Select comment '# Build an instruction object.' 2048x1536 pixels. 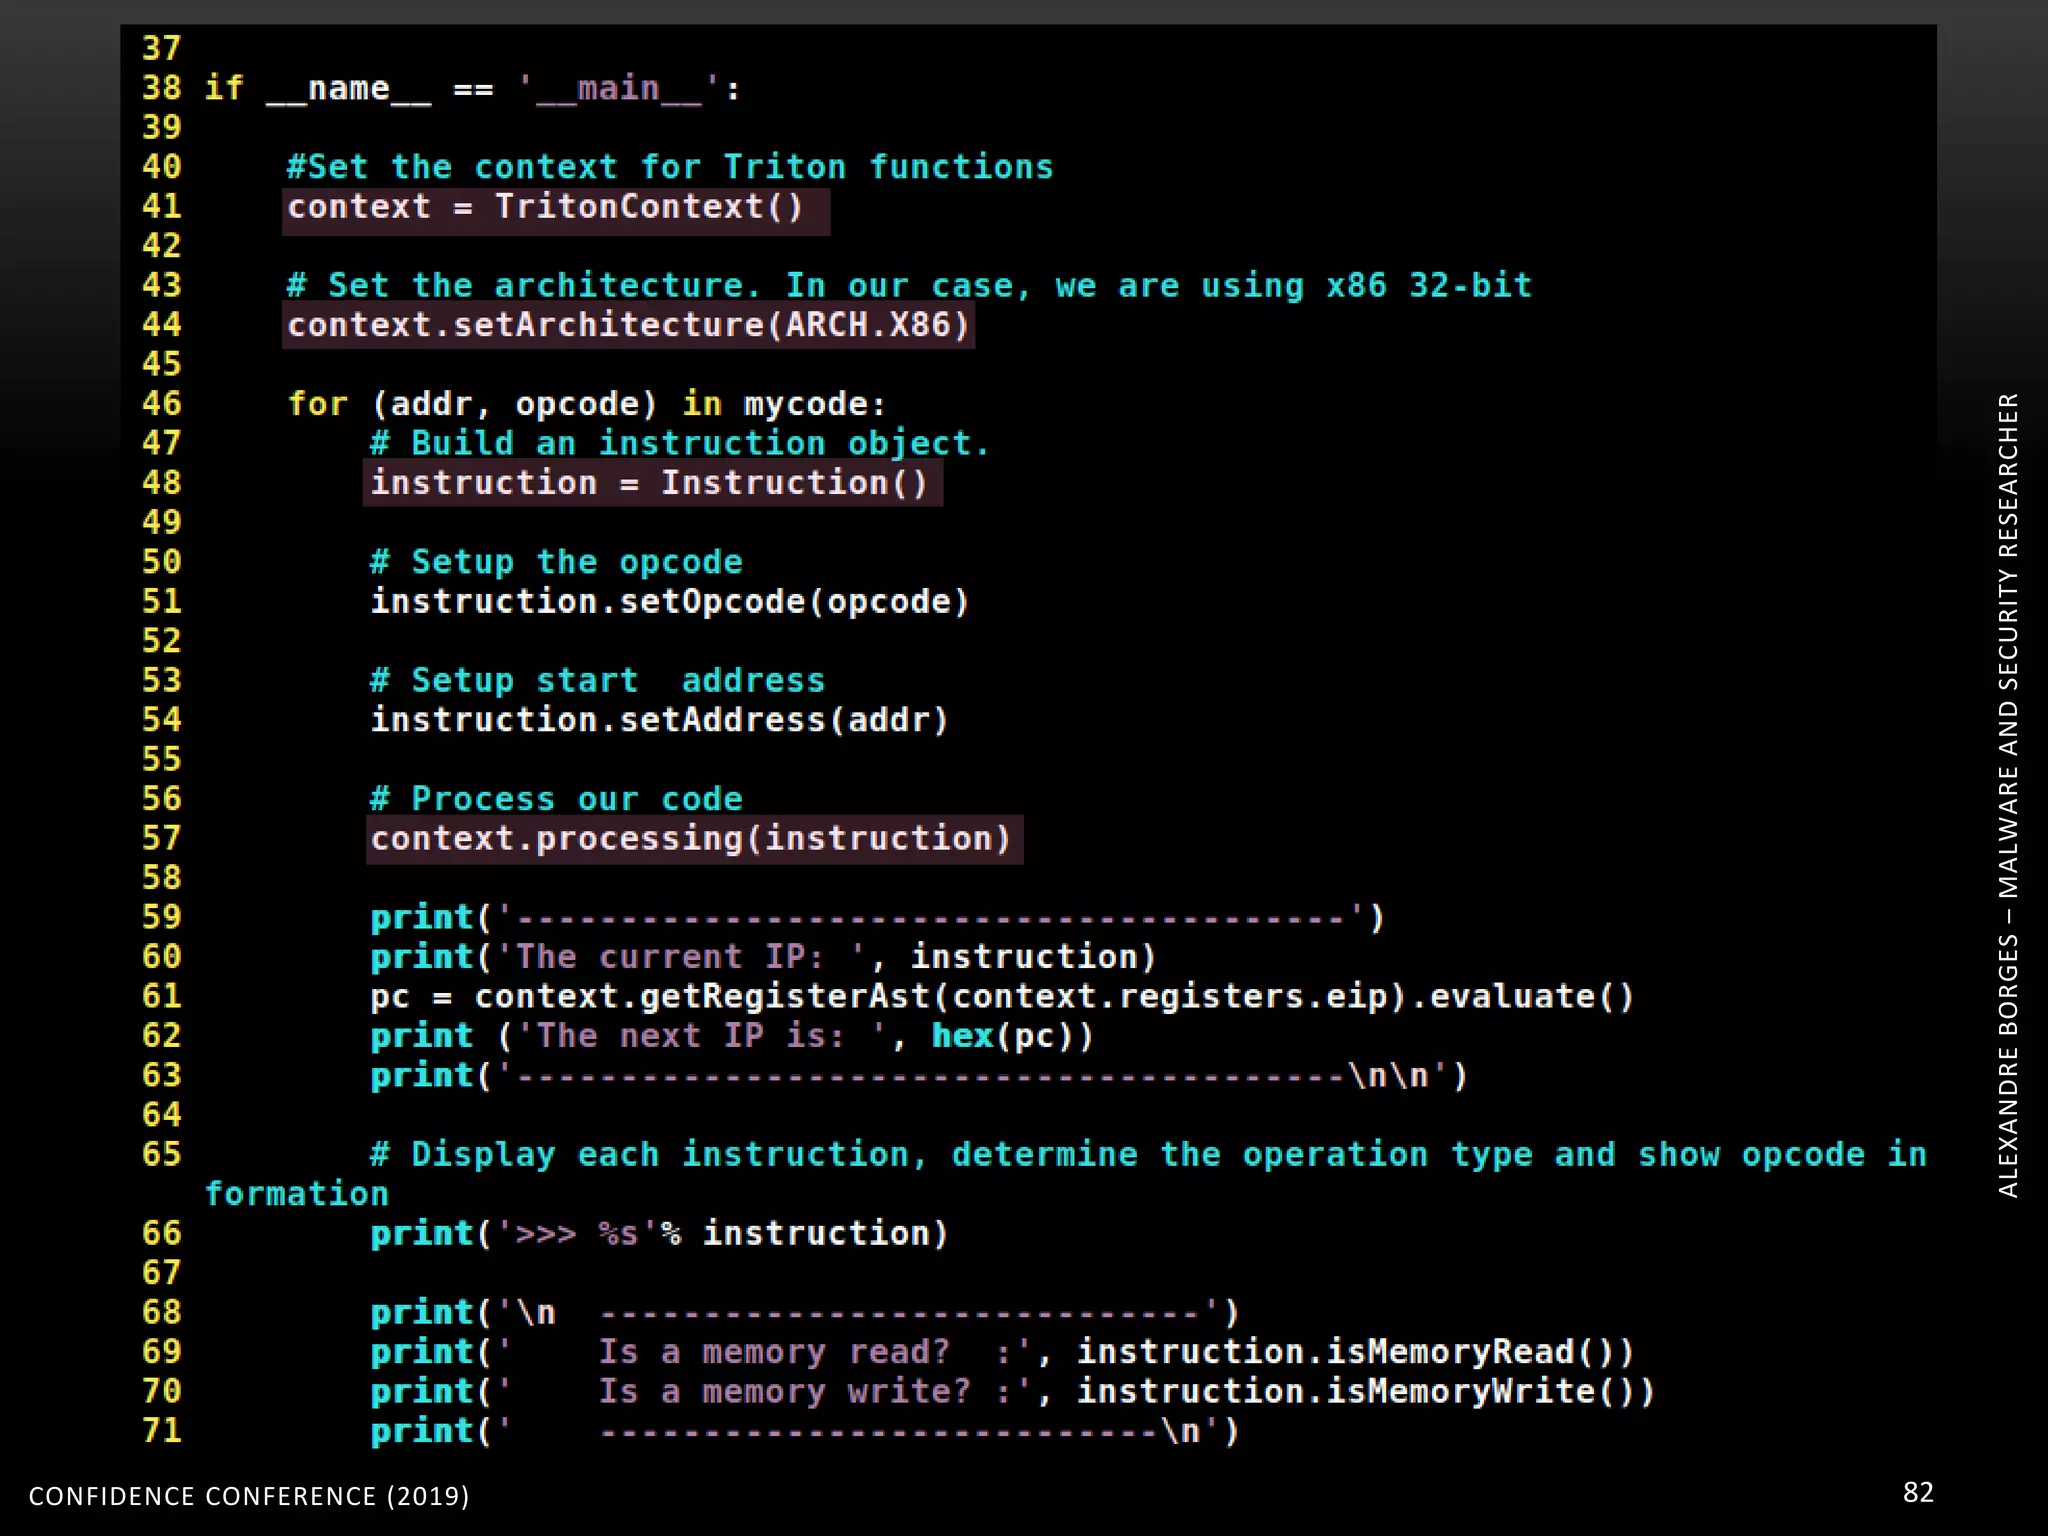point(680,443)
